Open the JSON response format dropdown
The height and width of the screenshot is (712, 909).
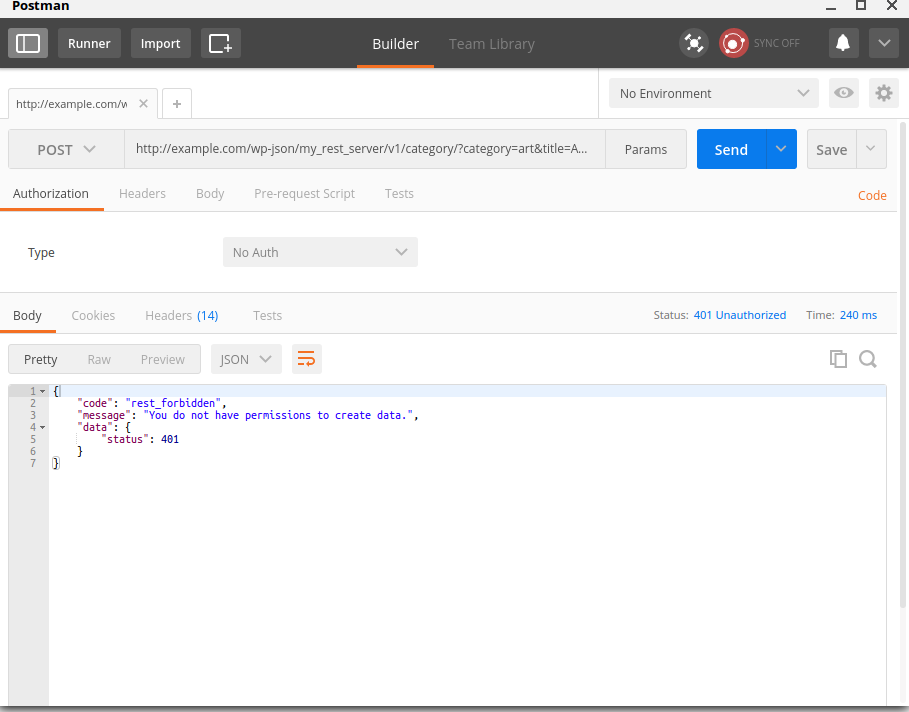click(x=246, y=358)
